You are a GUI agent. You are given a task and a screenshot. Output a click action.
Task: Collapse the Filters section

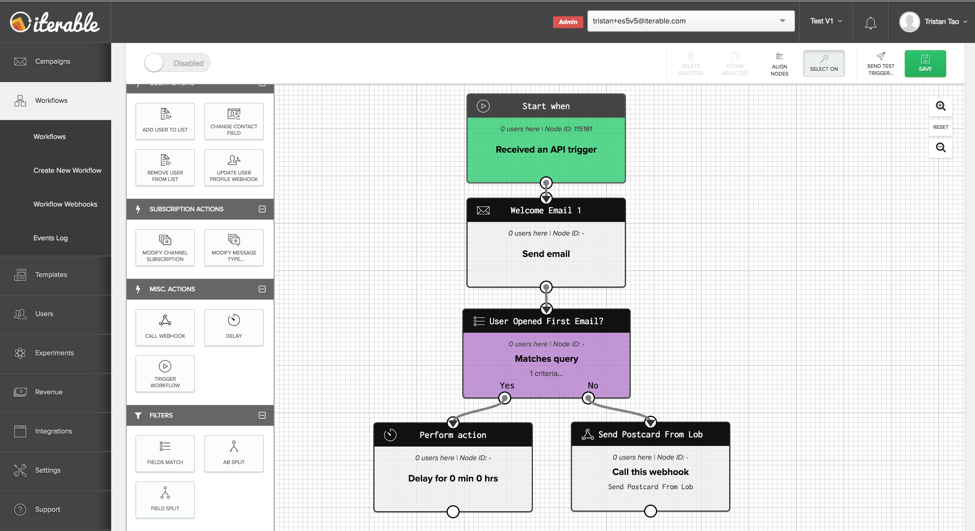point(262,415)
